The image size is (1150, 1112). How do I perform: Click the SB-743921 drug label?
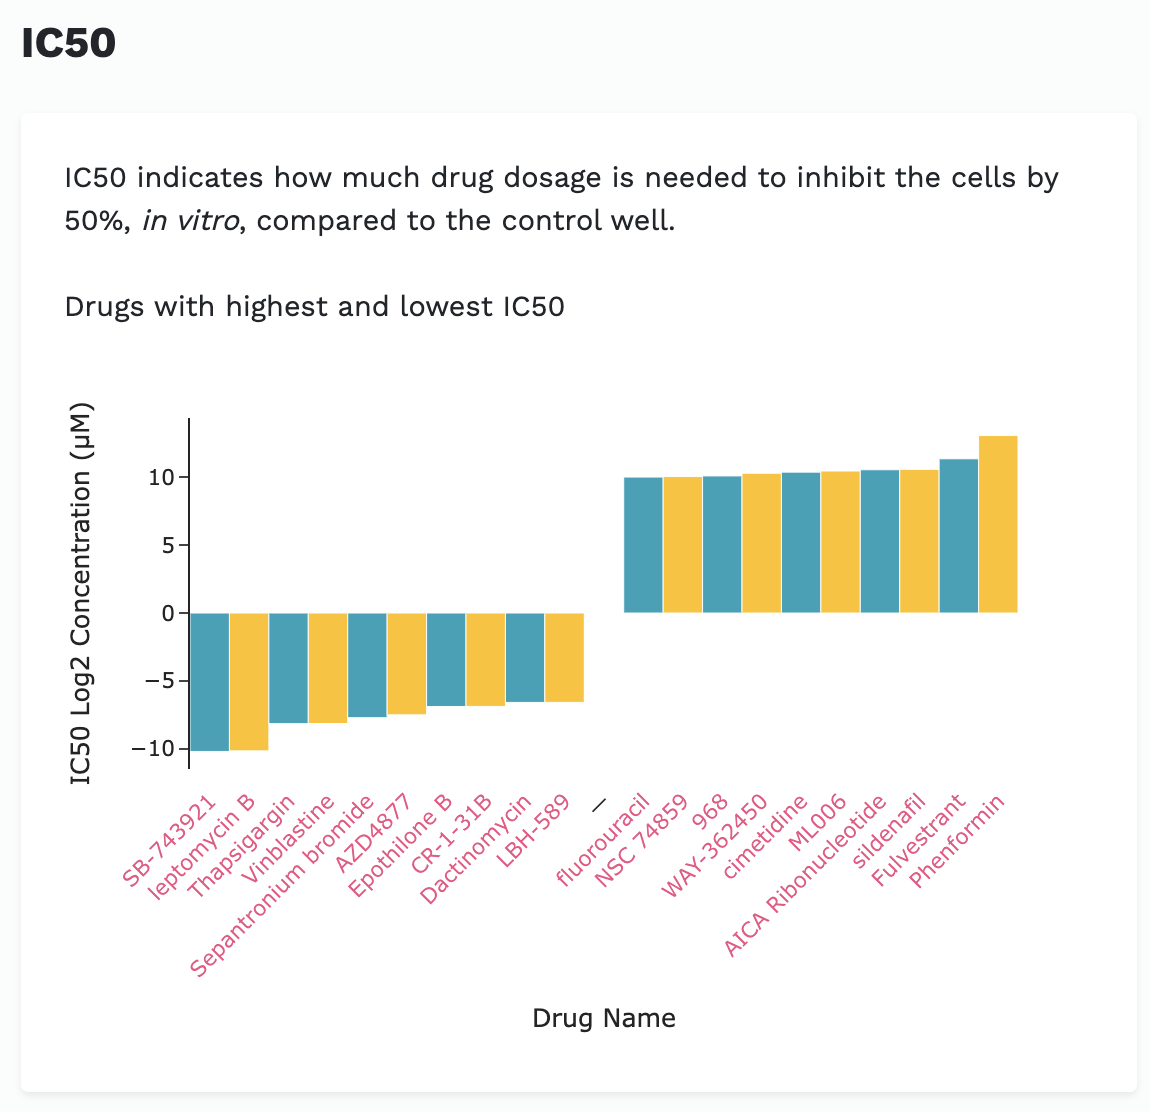tap(169, 841)
